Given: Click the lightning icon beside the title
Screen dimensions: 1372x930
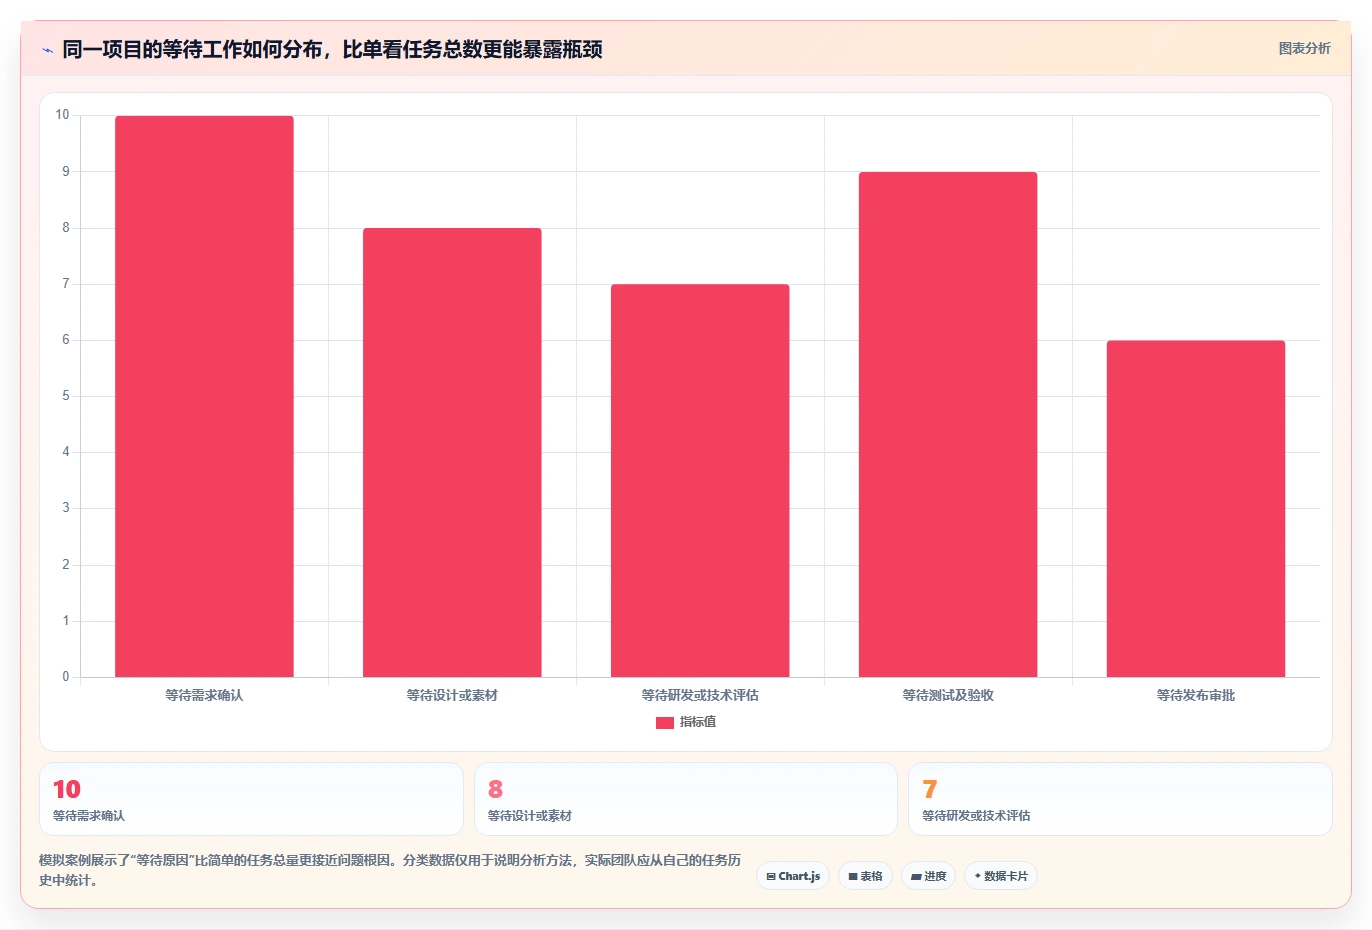Looking at the screenshot, I should click(48, 50).
